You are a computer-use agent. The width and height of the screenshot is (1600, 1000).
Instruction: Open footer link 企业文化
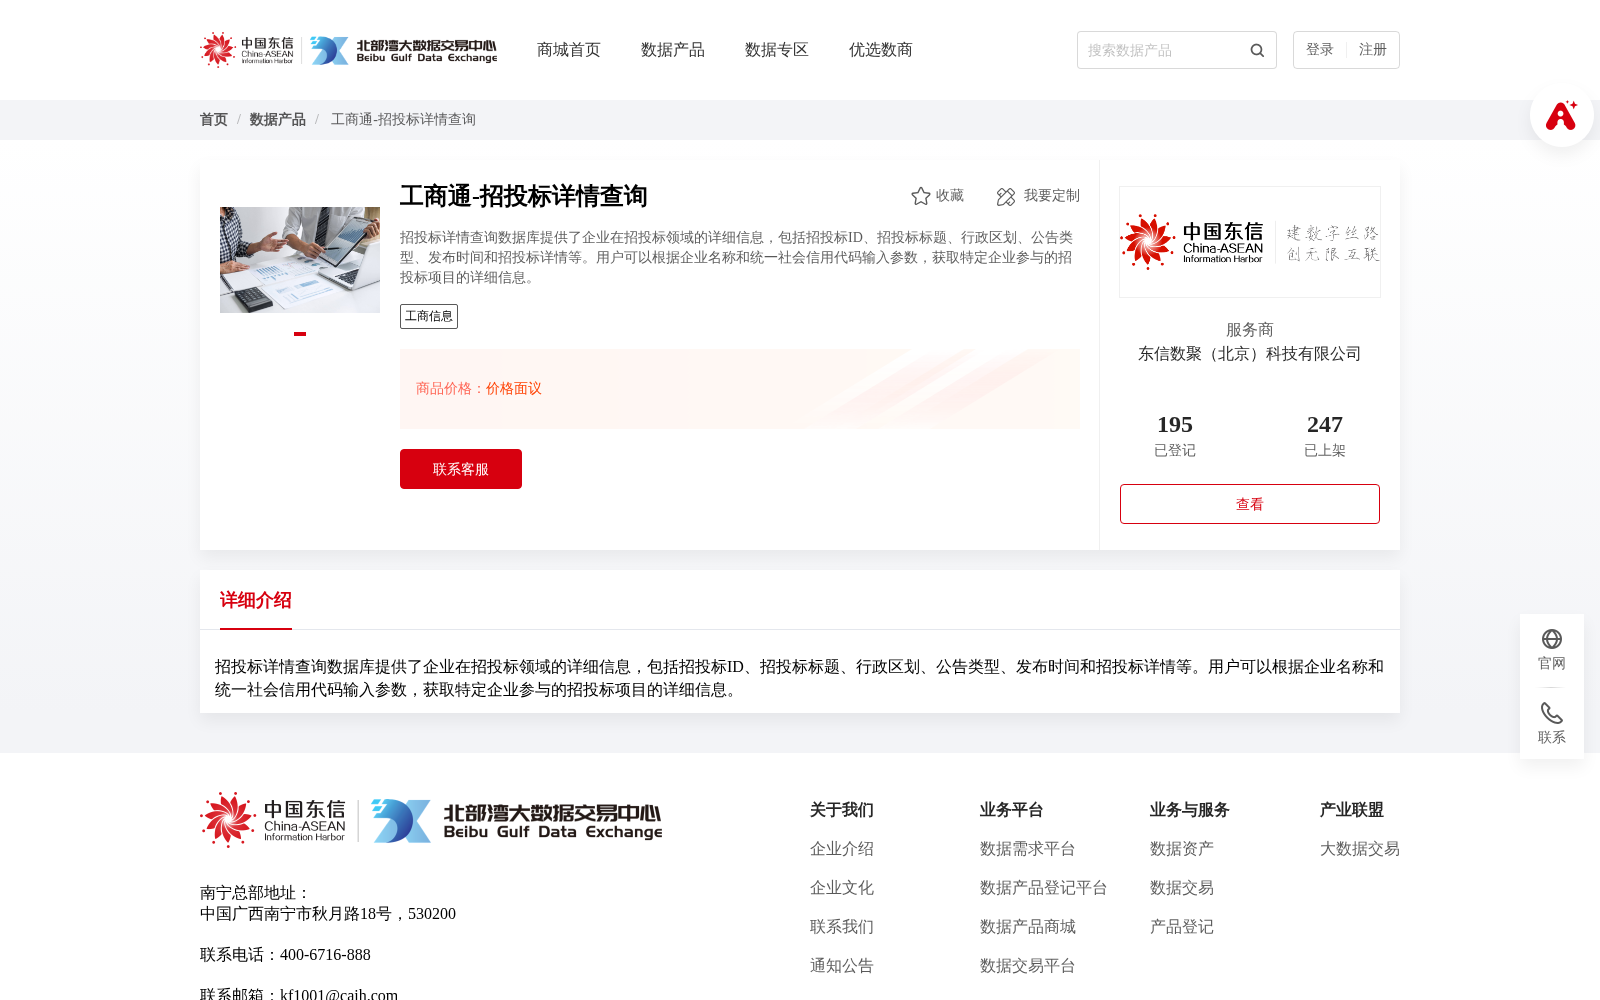(842, 888)
